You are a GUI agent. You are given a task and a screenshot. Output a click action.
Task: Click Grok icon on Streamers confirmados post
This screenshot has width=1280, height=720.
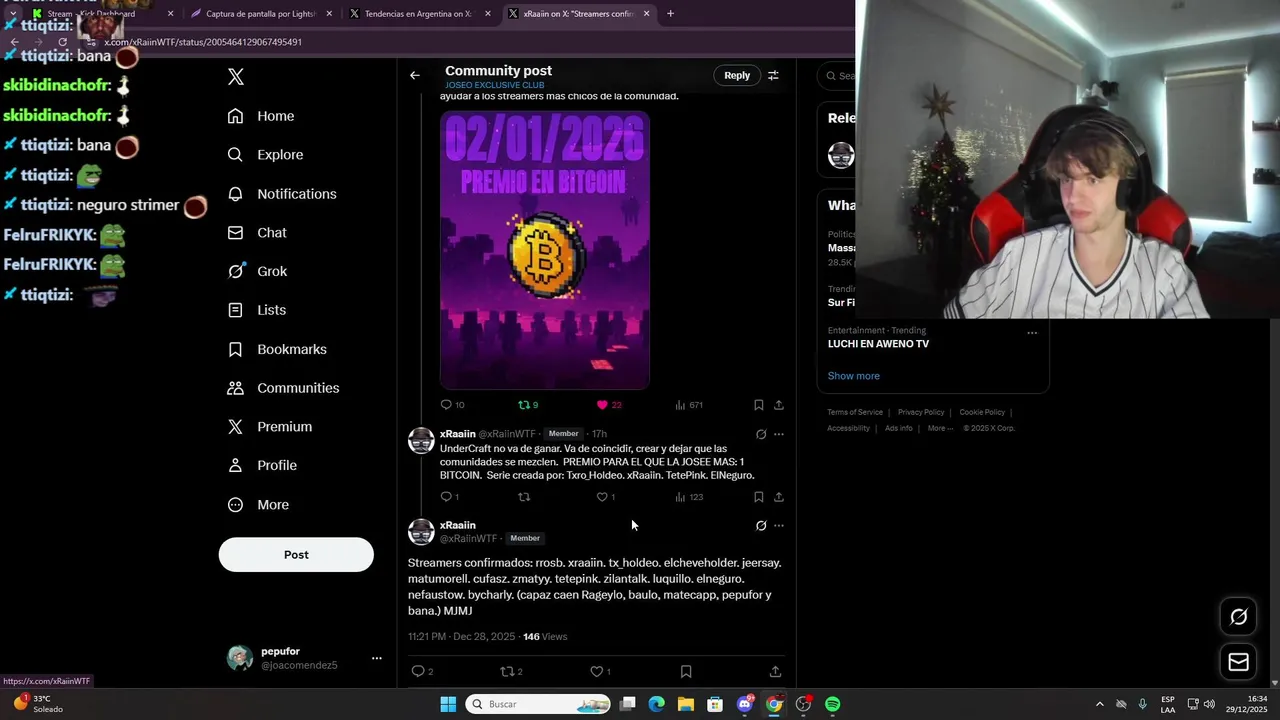(761, 525)
